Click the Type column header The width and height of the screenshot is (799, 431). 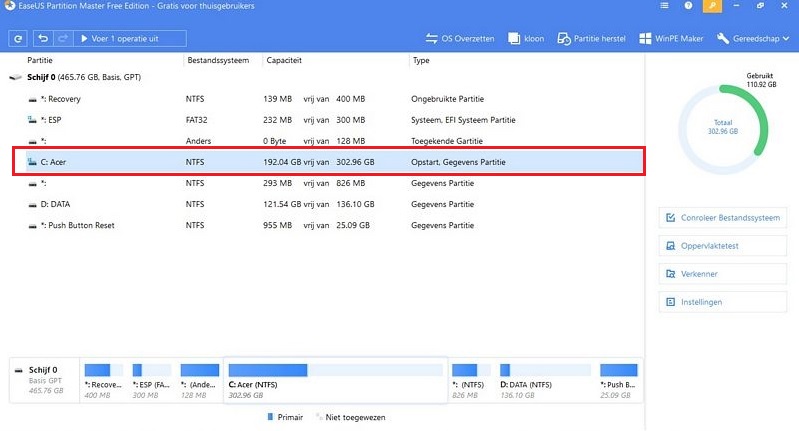421,60
